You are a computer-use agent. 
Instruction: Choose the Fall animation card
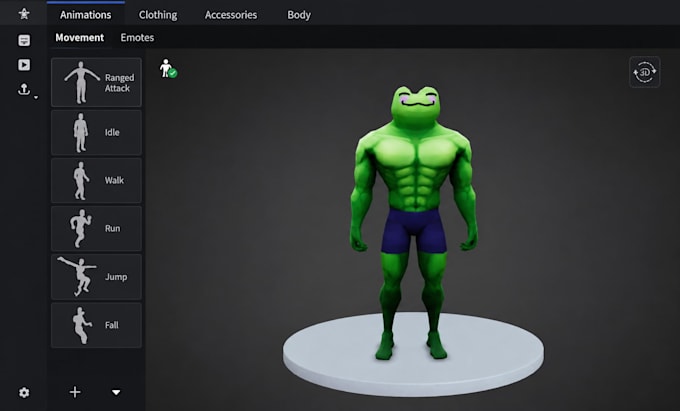click(96, 325)
